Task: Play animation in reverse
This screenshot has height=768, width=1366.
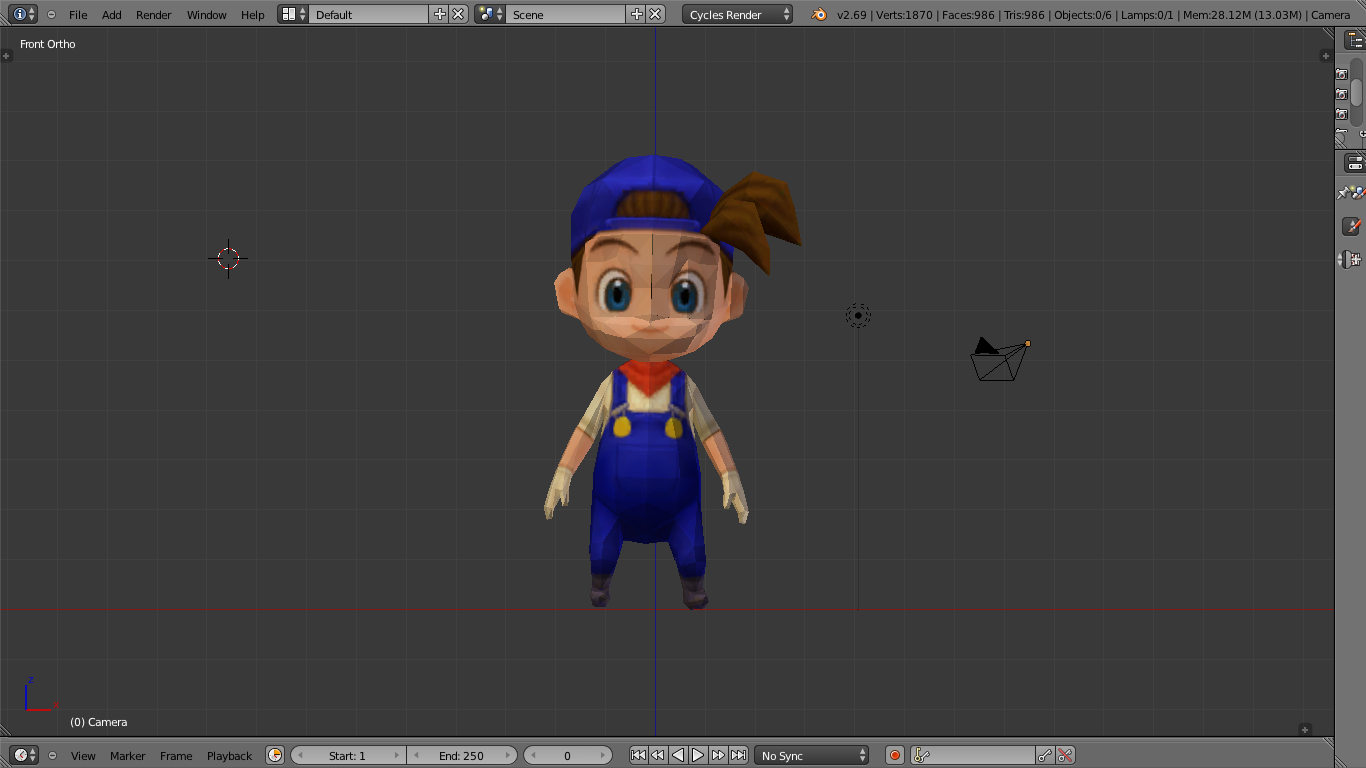Action: [x=678, y=755]
